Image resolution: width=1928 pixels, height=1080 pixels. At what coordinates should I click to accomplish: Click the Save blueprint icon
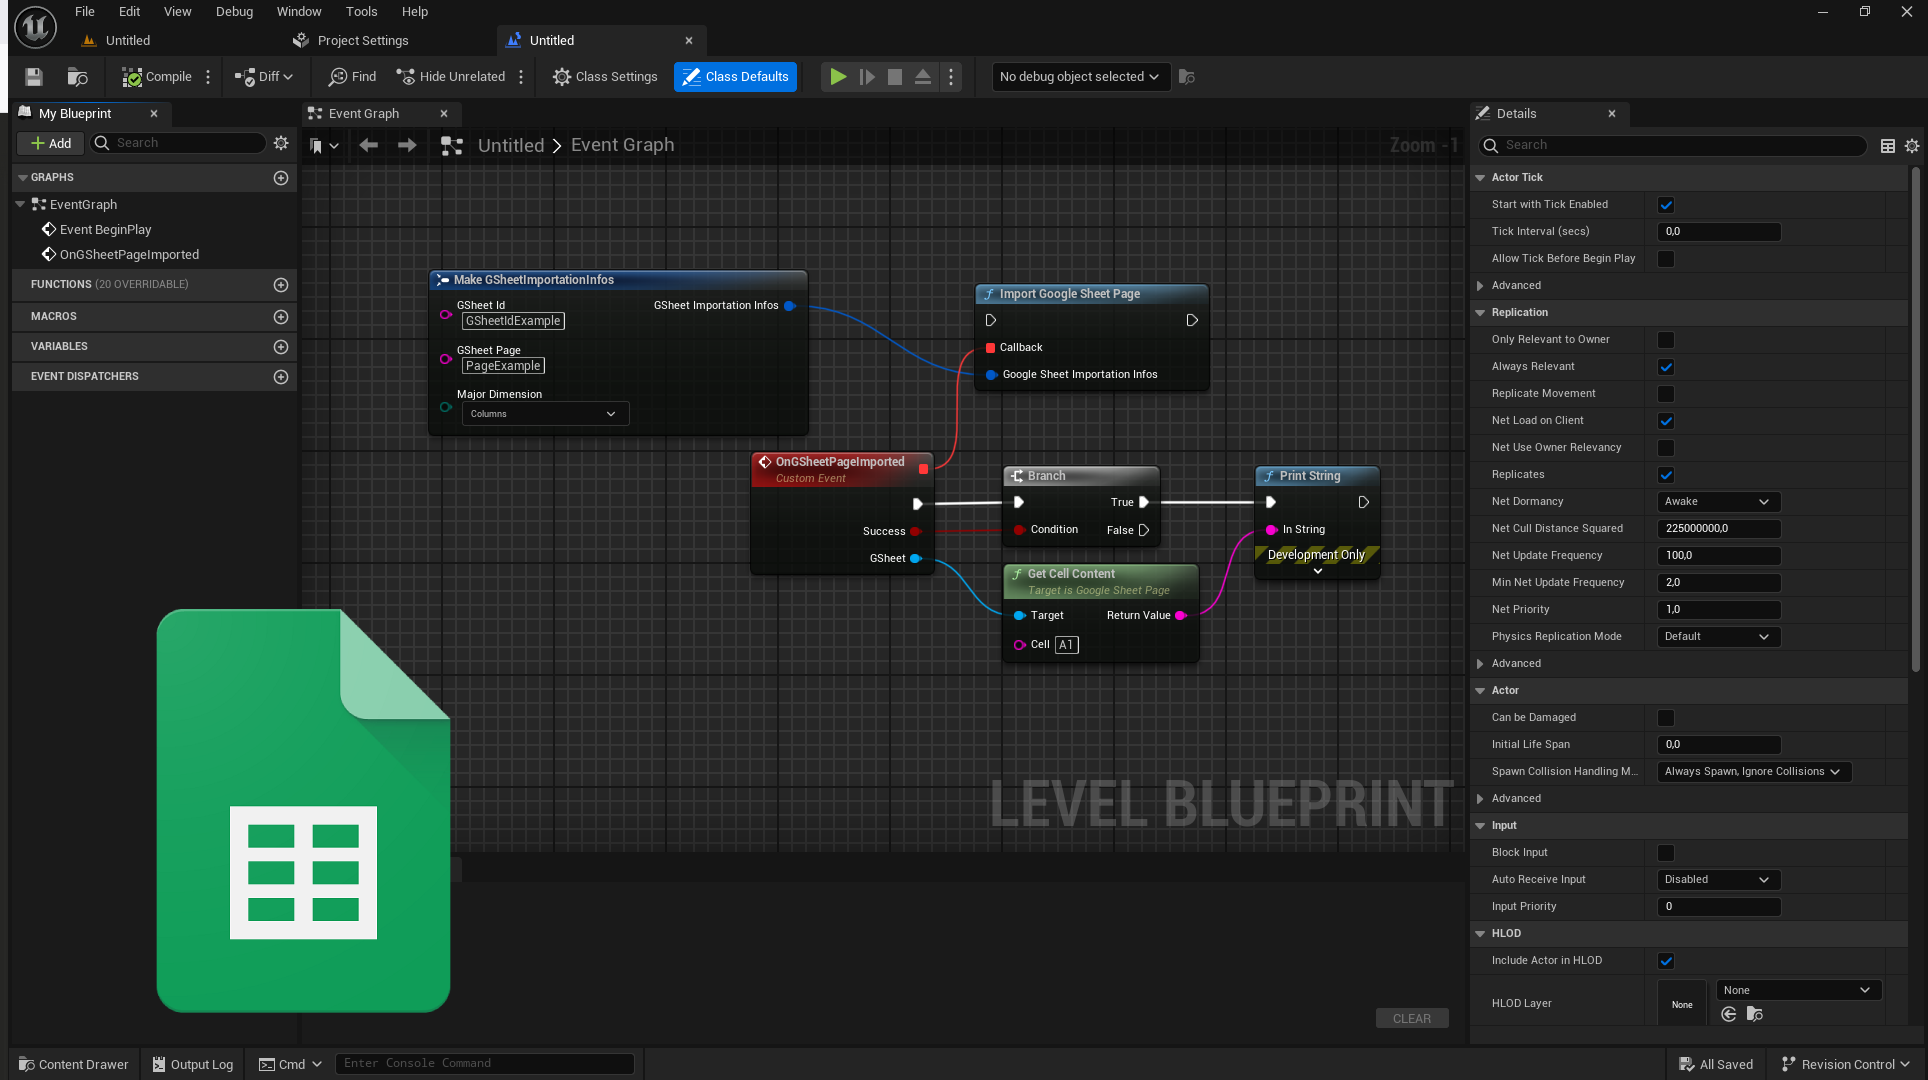(34, 77)
